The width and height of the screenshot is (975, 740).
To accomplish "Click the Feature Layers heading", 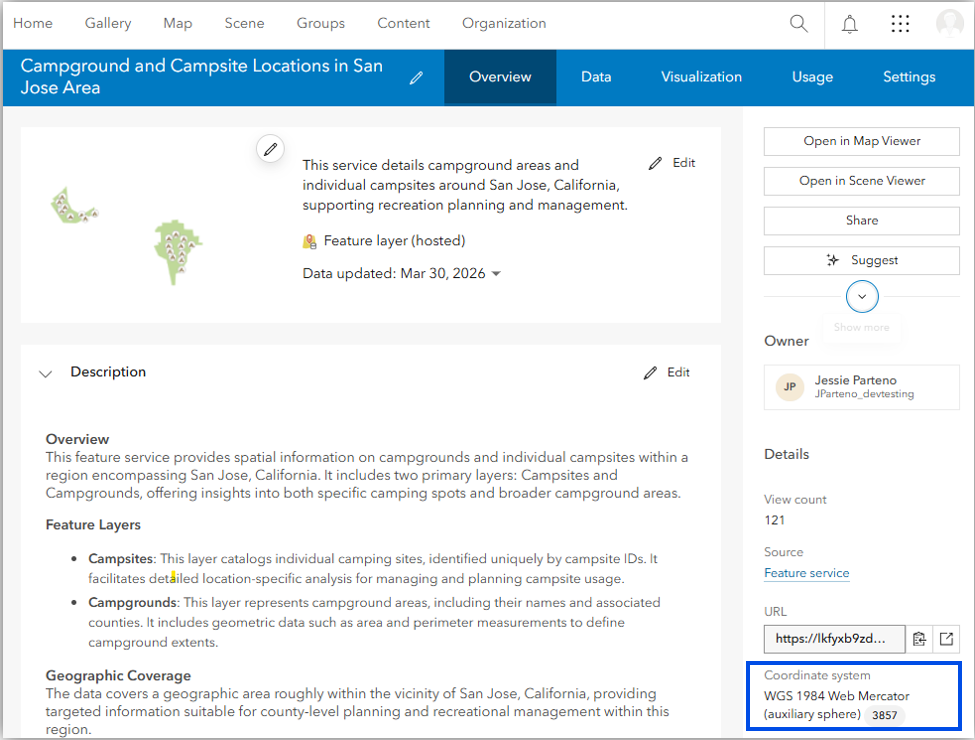I will 93,525.
